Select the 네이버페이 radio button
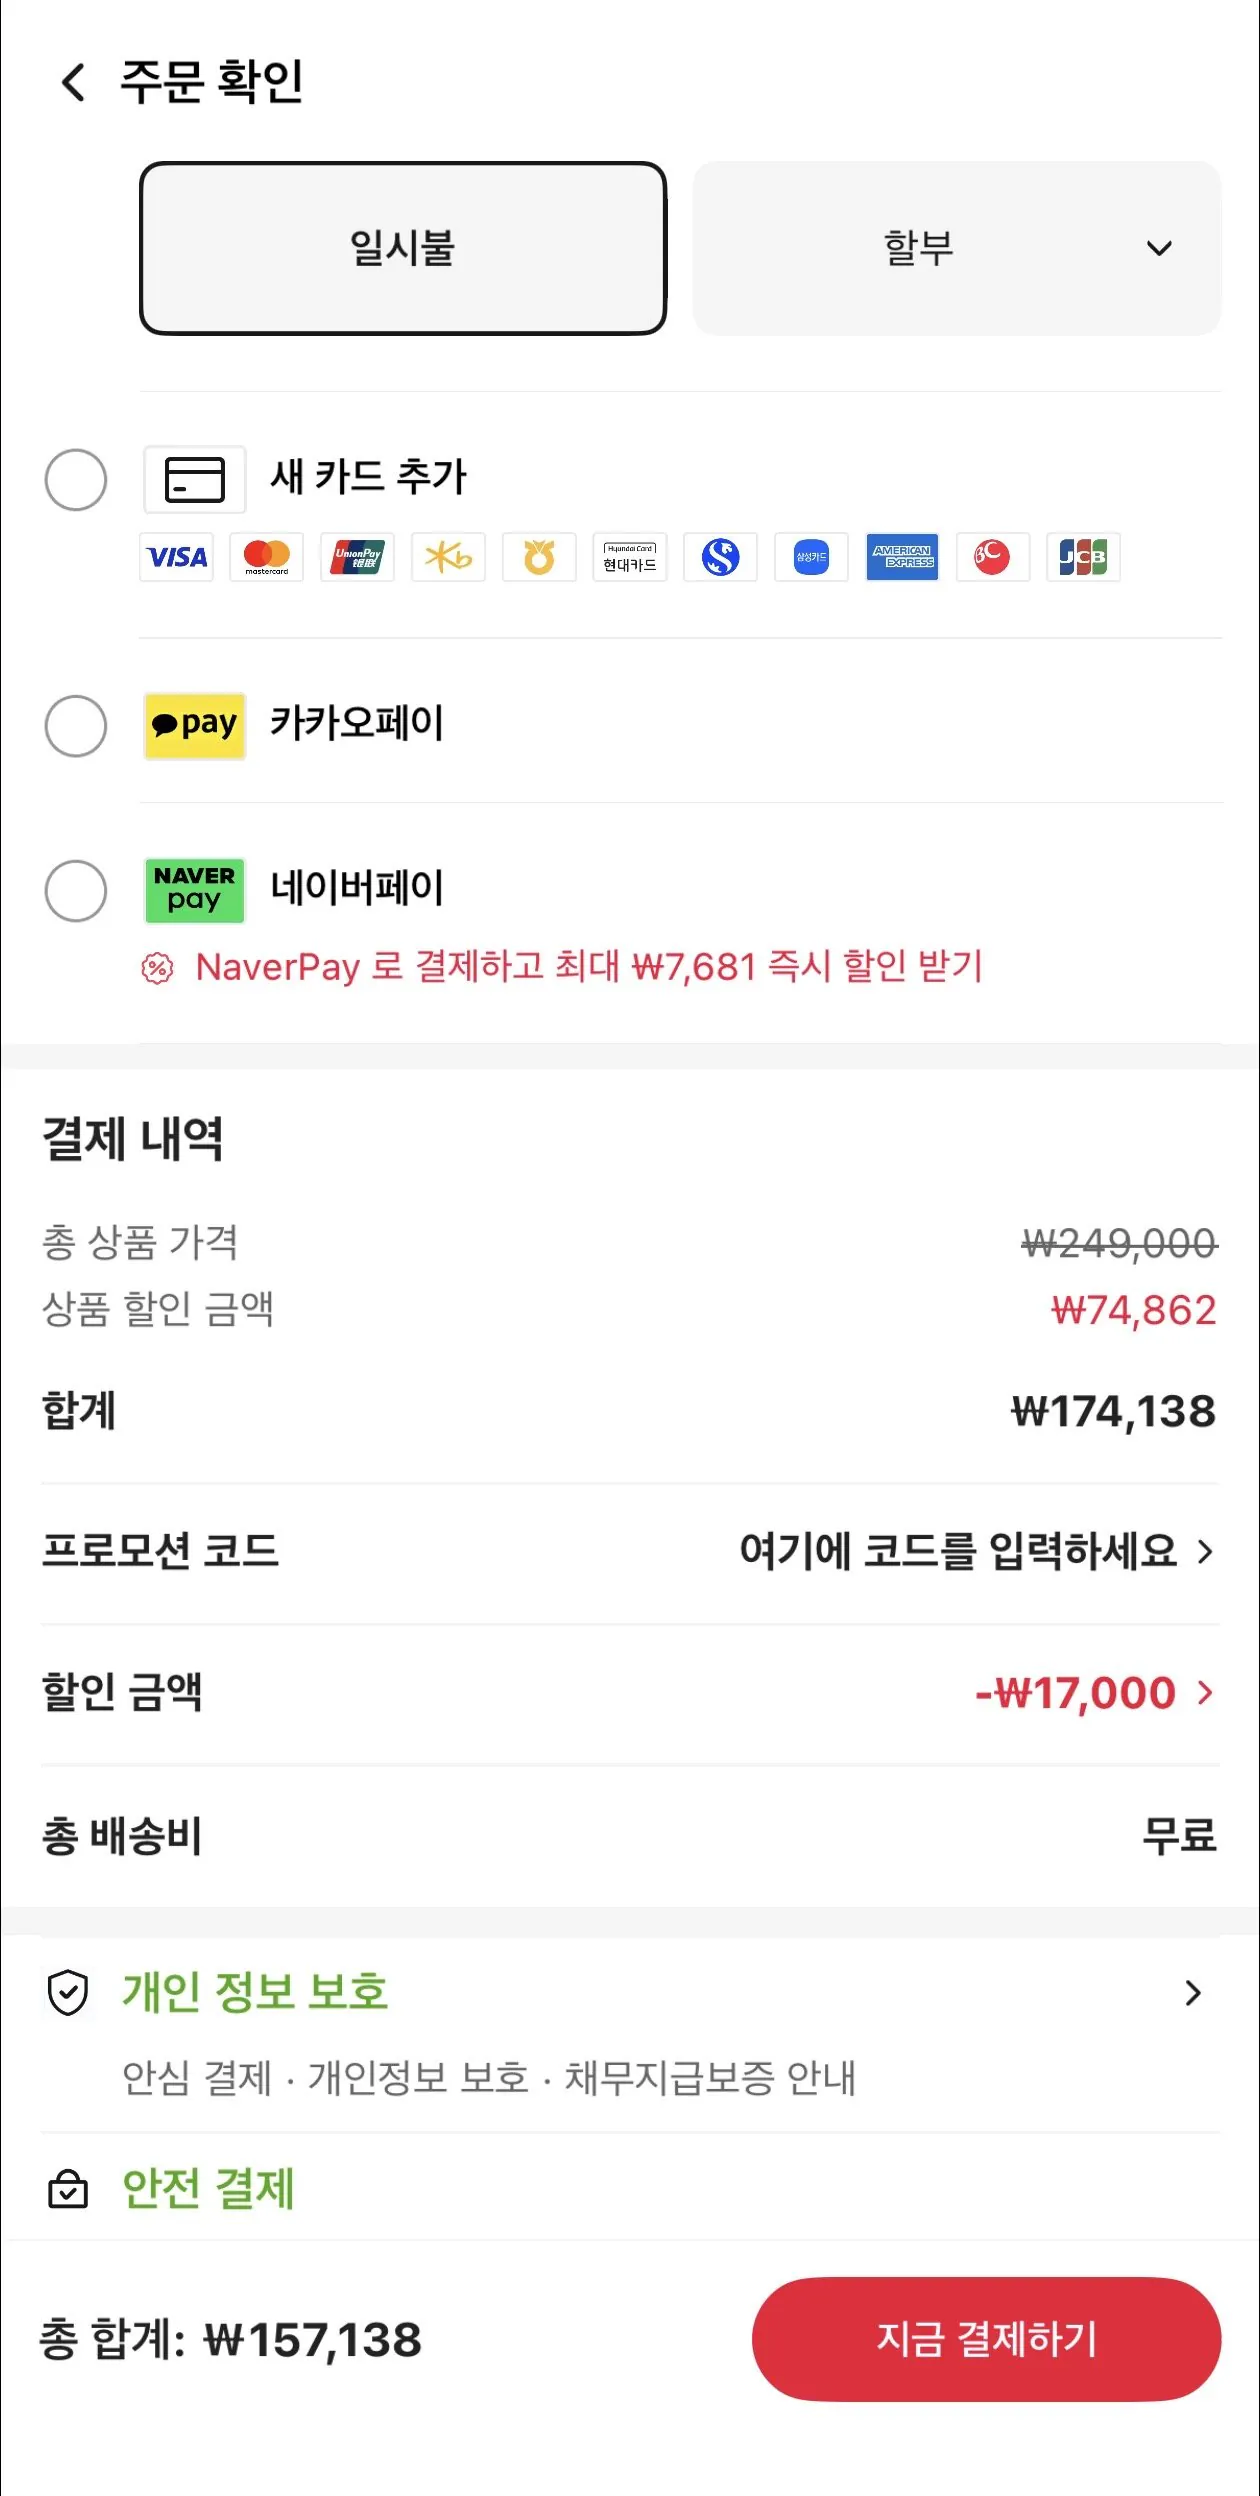 tap(76, 890)
